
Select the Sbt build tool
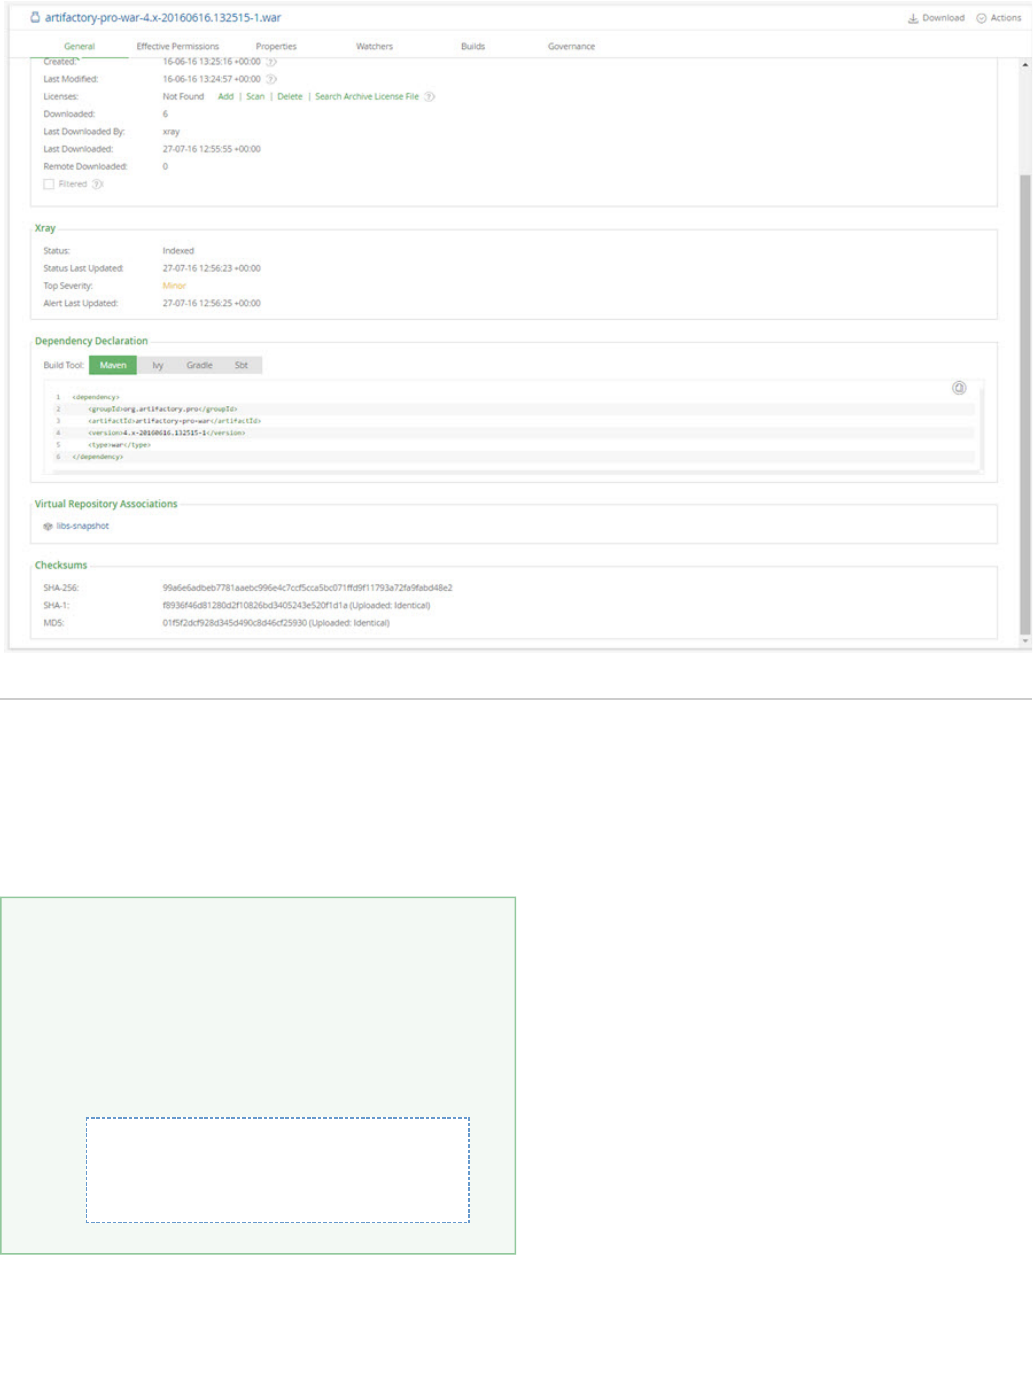click(241, 365)
